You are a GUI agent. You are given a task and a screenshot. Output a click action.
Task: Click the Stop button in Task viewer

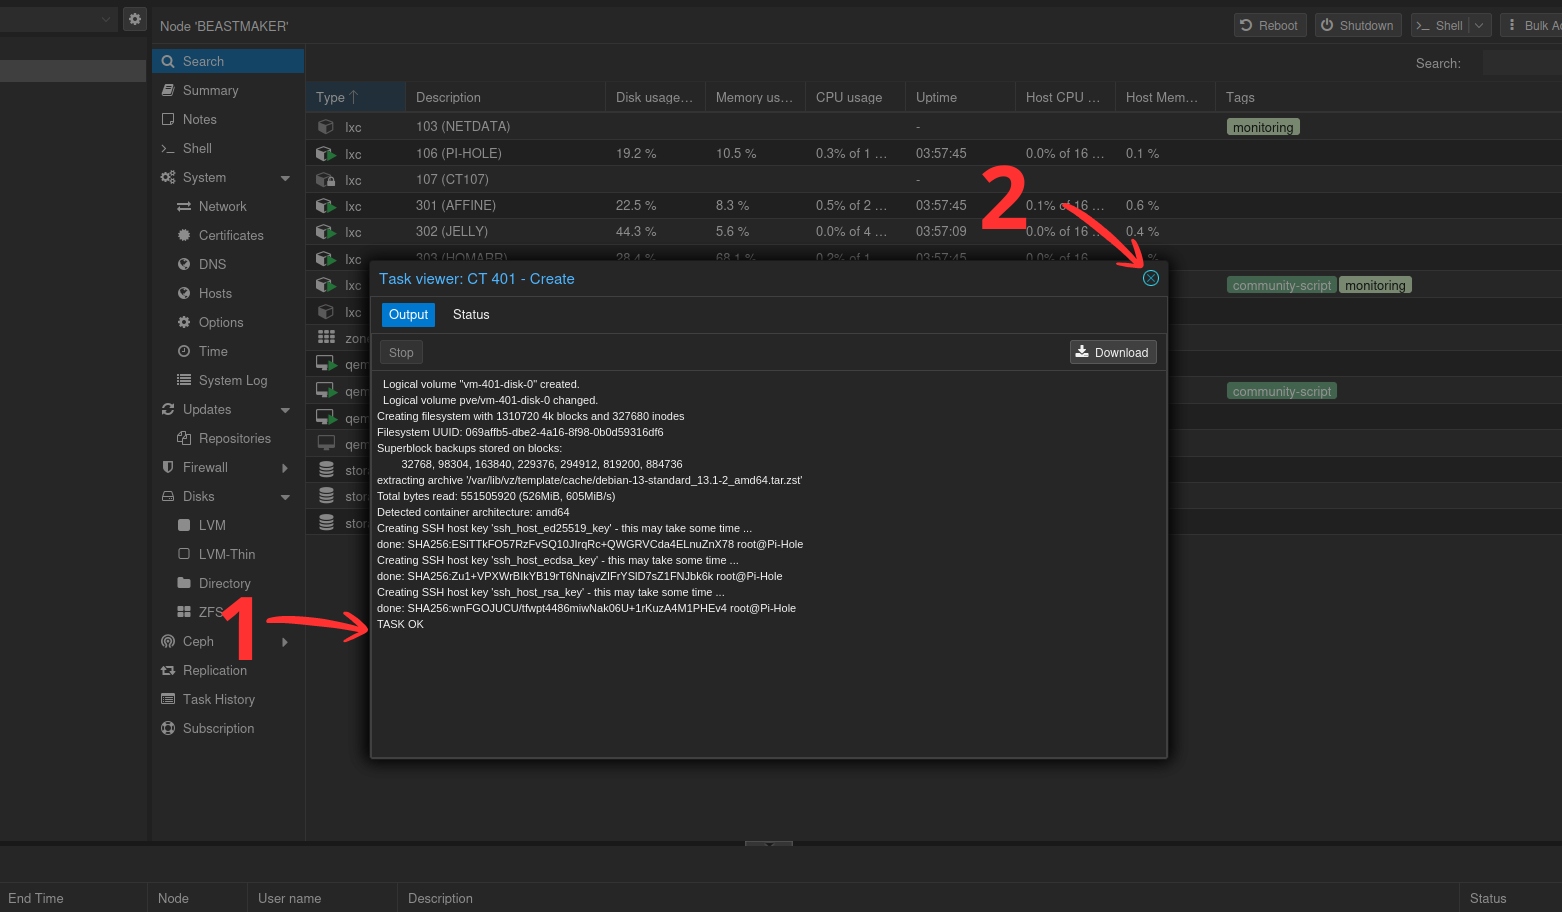(x=401, y=352)
